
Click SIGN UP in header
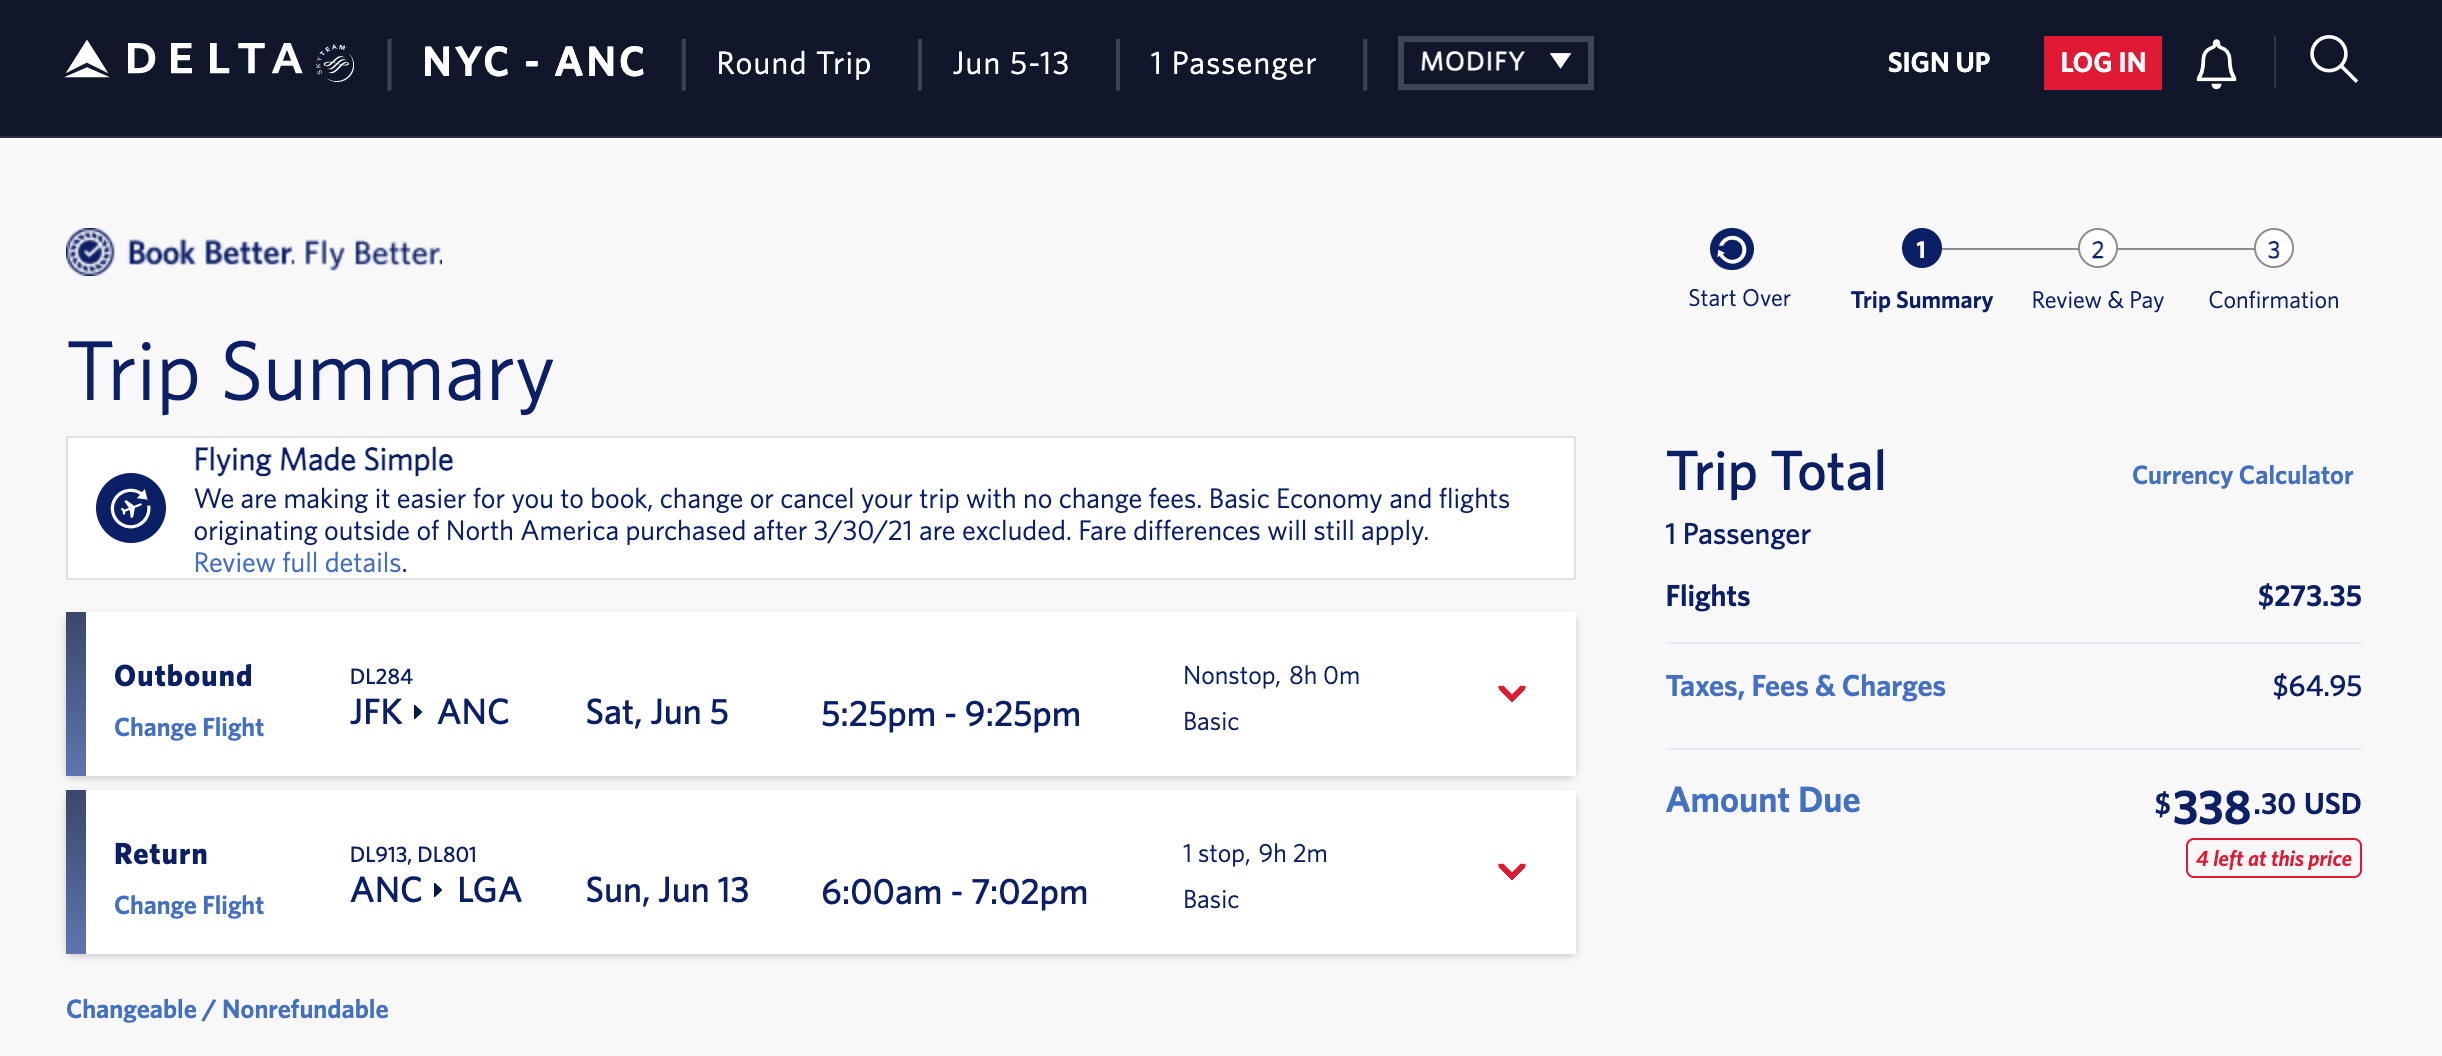[x=1938, y=63]
